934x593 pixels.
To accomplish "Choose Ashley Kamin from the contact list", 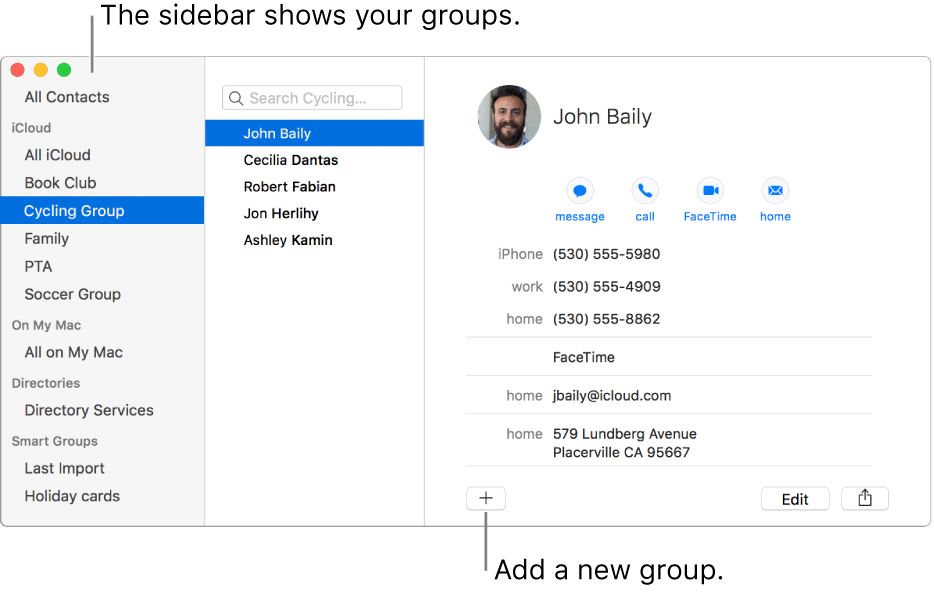I will [x=288, y=240].
